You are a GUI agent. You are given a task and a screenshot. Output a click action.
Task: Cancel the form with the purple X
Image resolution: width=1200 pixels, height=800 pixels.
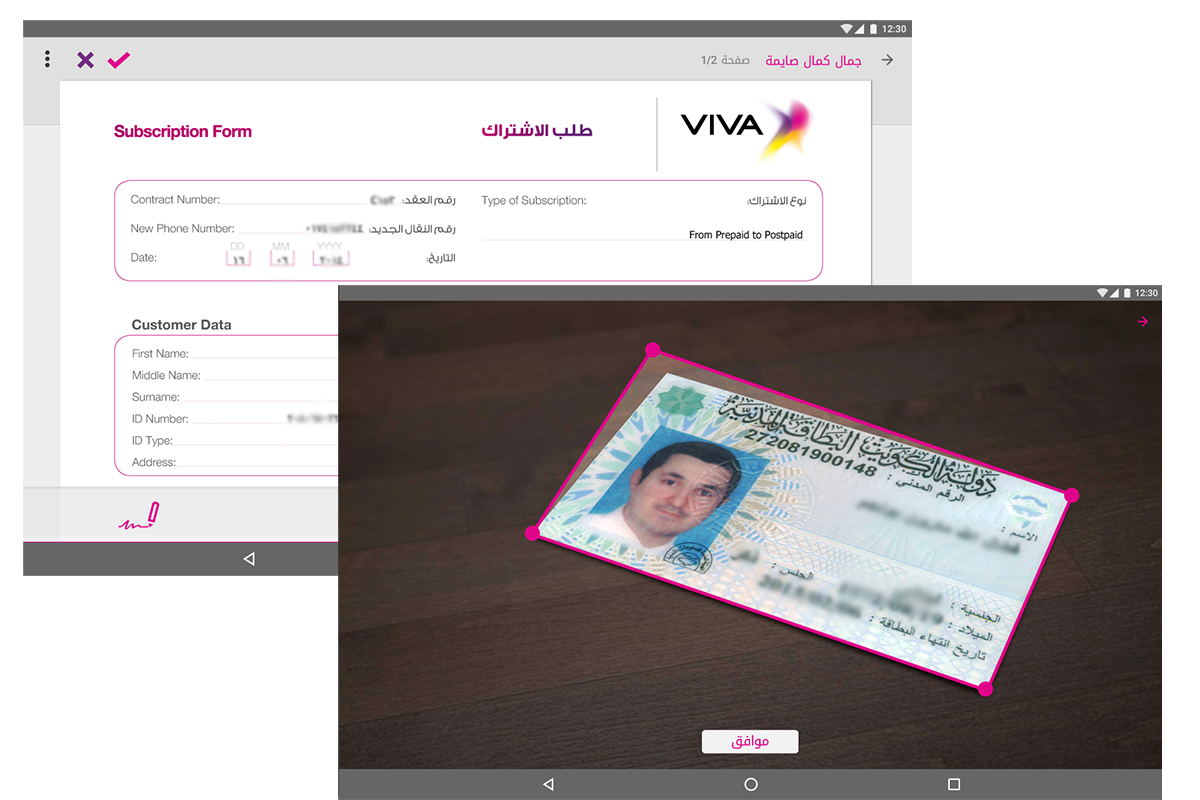point(86,60)
